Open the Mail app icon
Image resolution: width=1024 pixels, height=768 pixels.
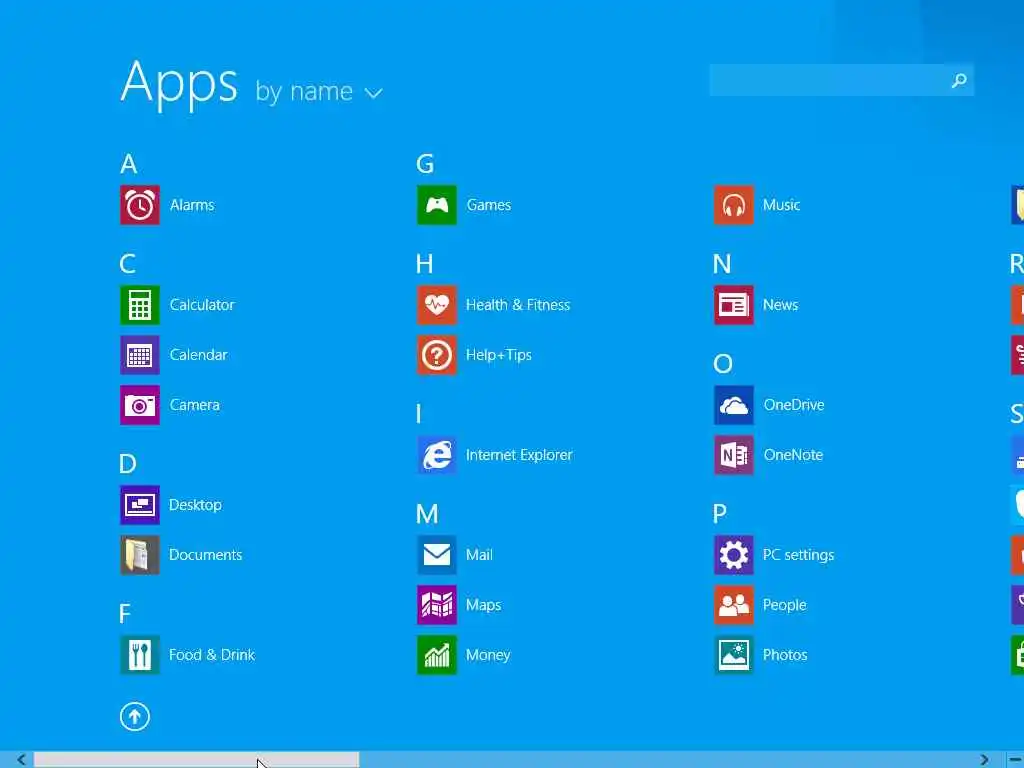click(x=437, y=555)
